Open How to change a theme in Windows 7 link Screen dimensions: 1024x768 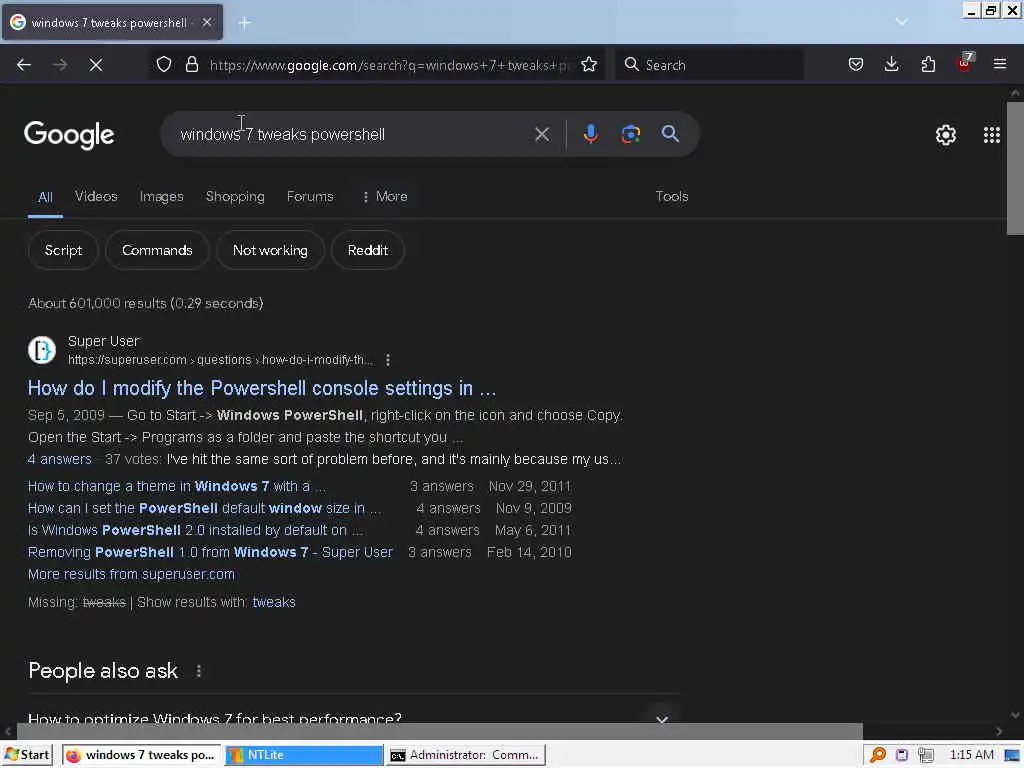coord(177,487)
